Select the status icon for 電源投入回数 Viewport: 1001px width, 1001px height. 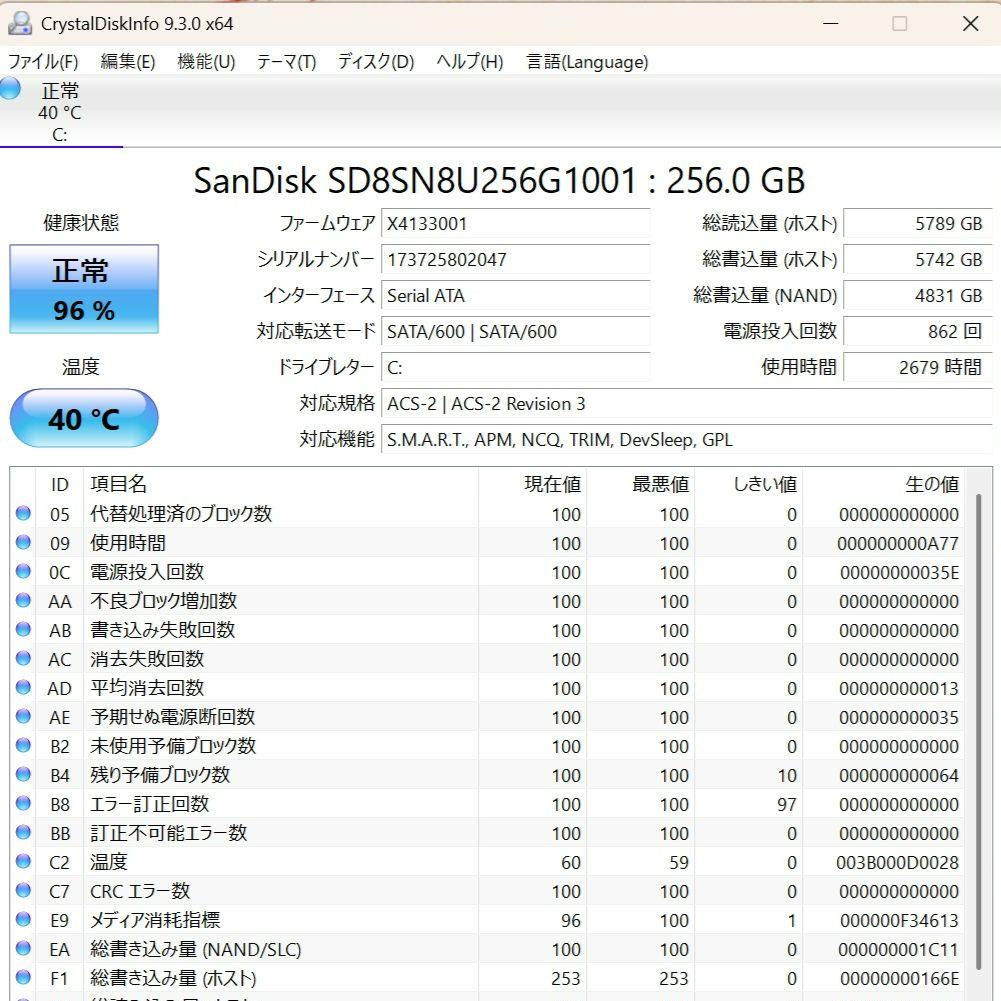coord(25,572)
